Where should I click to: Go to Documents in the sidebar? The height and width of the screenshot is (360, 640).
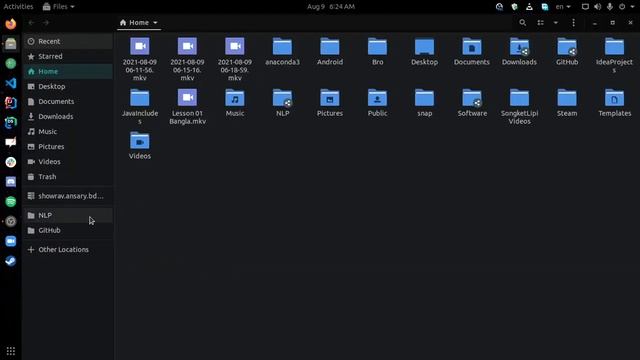(x=68, y=102)
